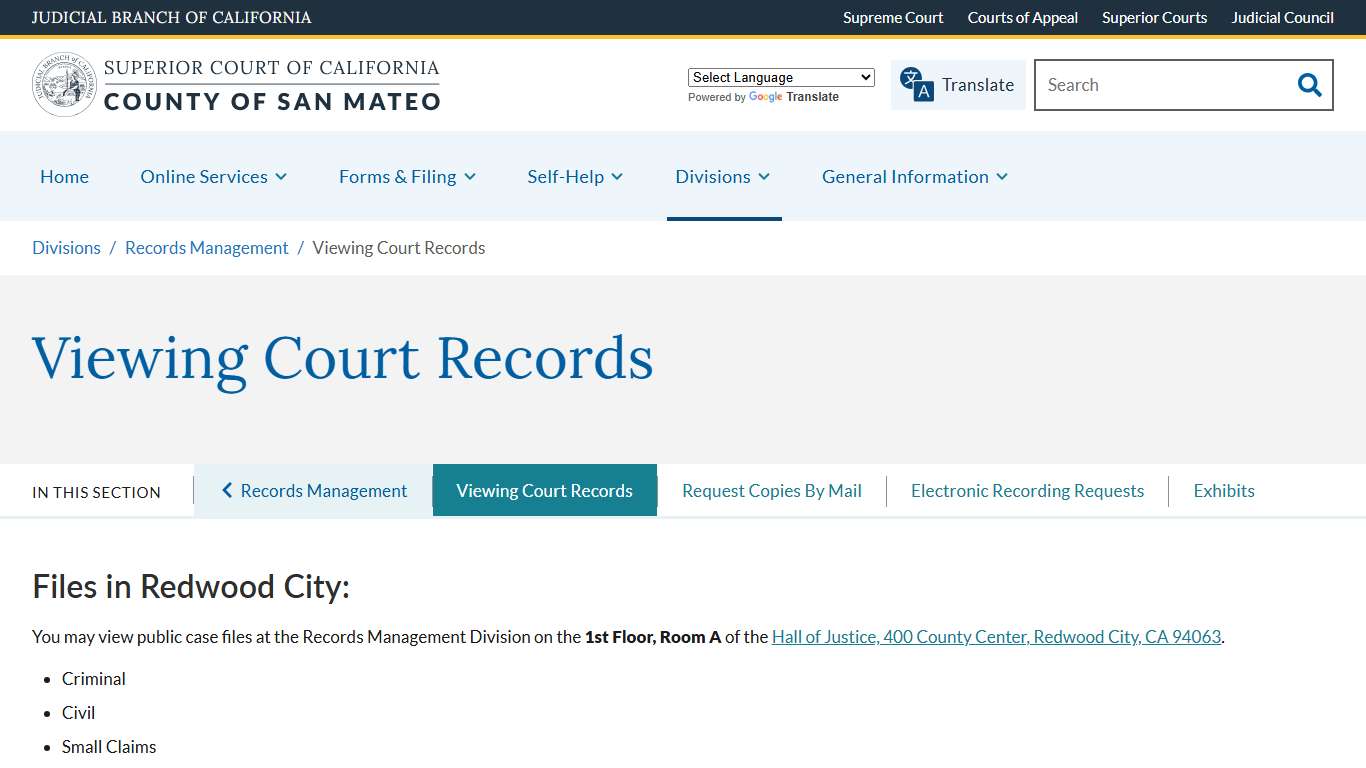Switch to the Request Copies By Mail tab
This screenshot has width=1366, height=768.
pos(771,490)
